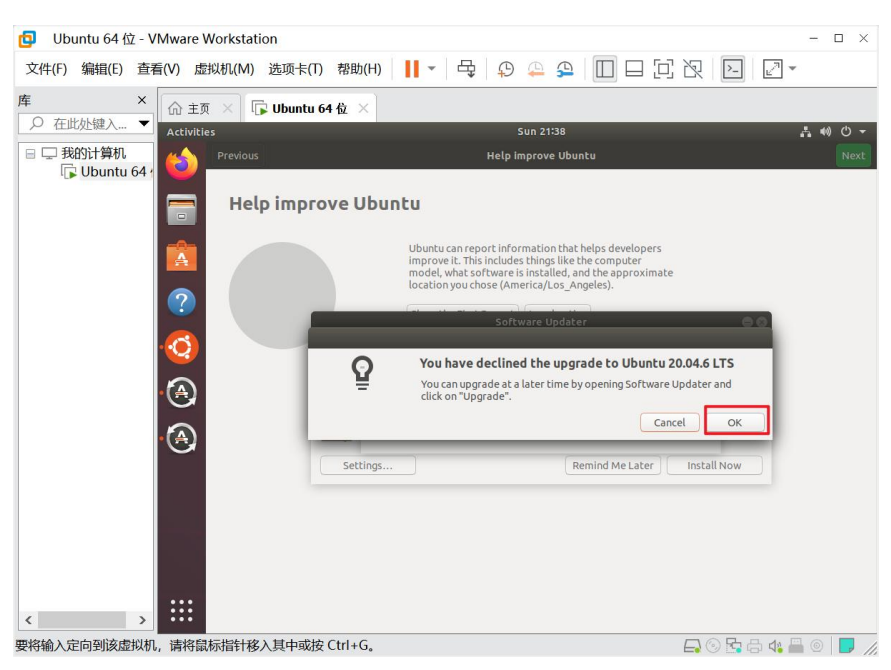Take a snapshot of the virtual machine
Screen dimensions: 891x670
tap(506, 69)
